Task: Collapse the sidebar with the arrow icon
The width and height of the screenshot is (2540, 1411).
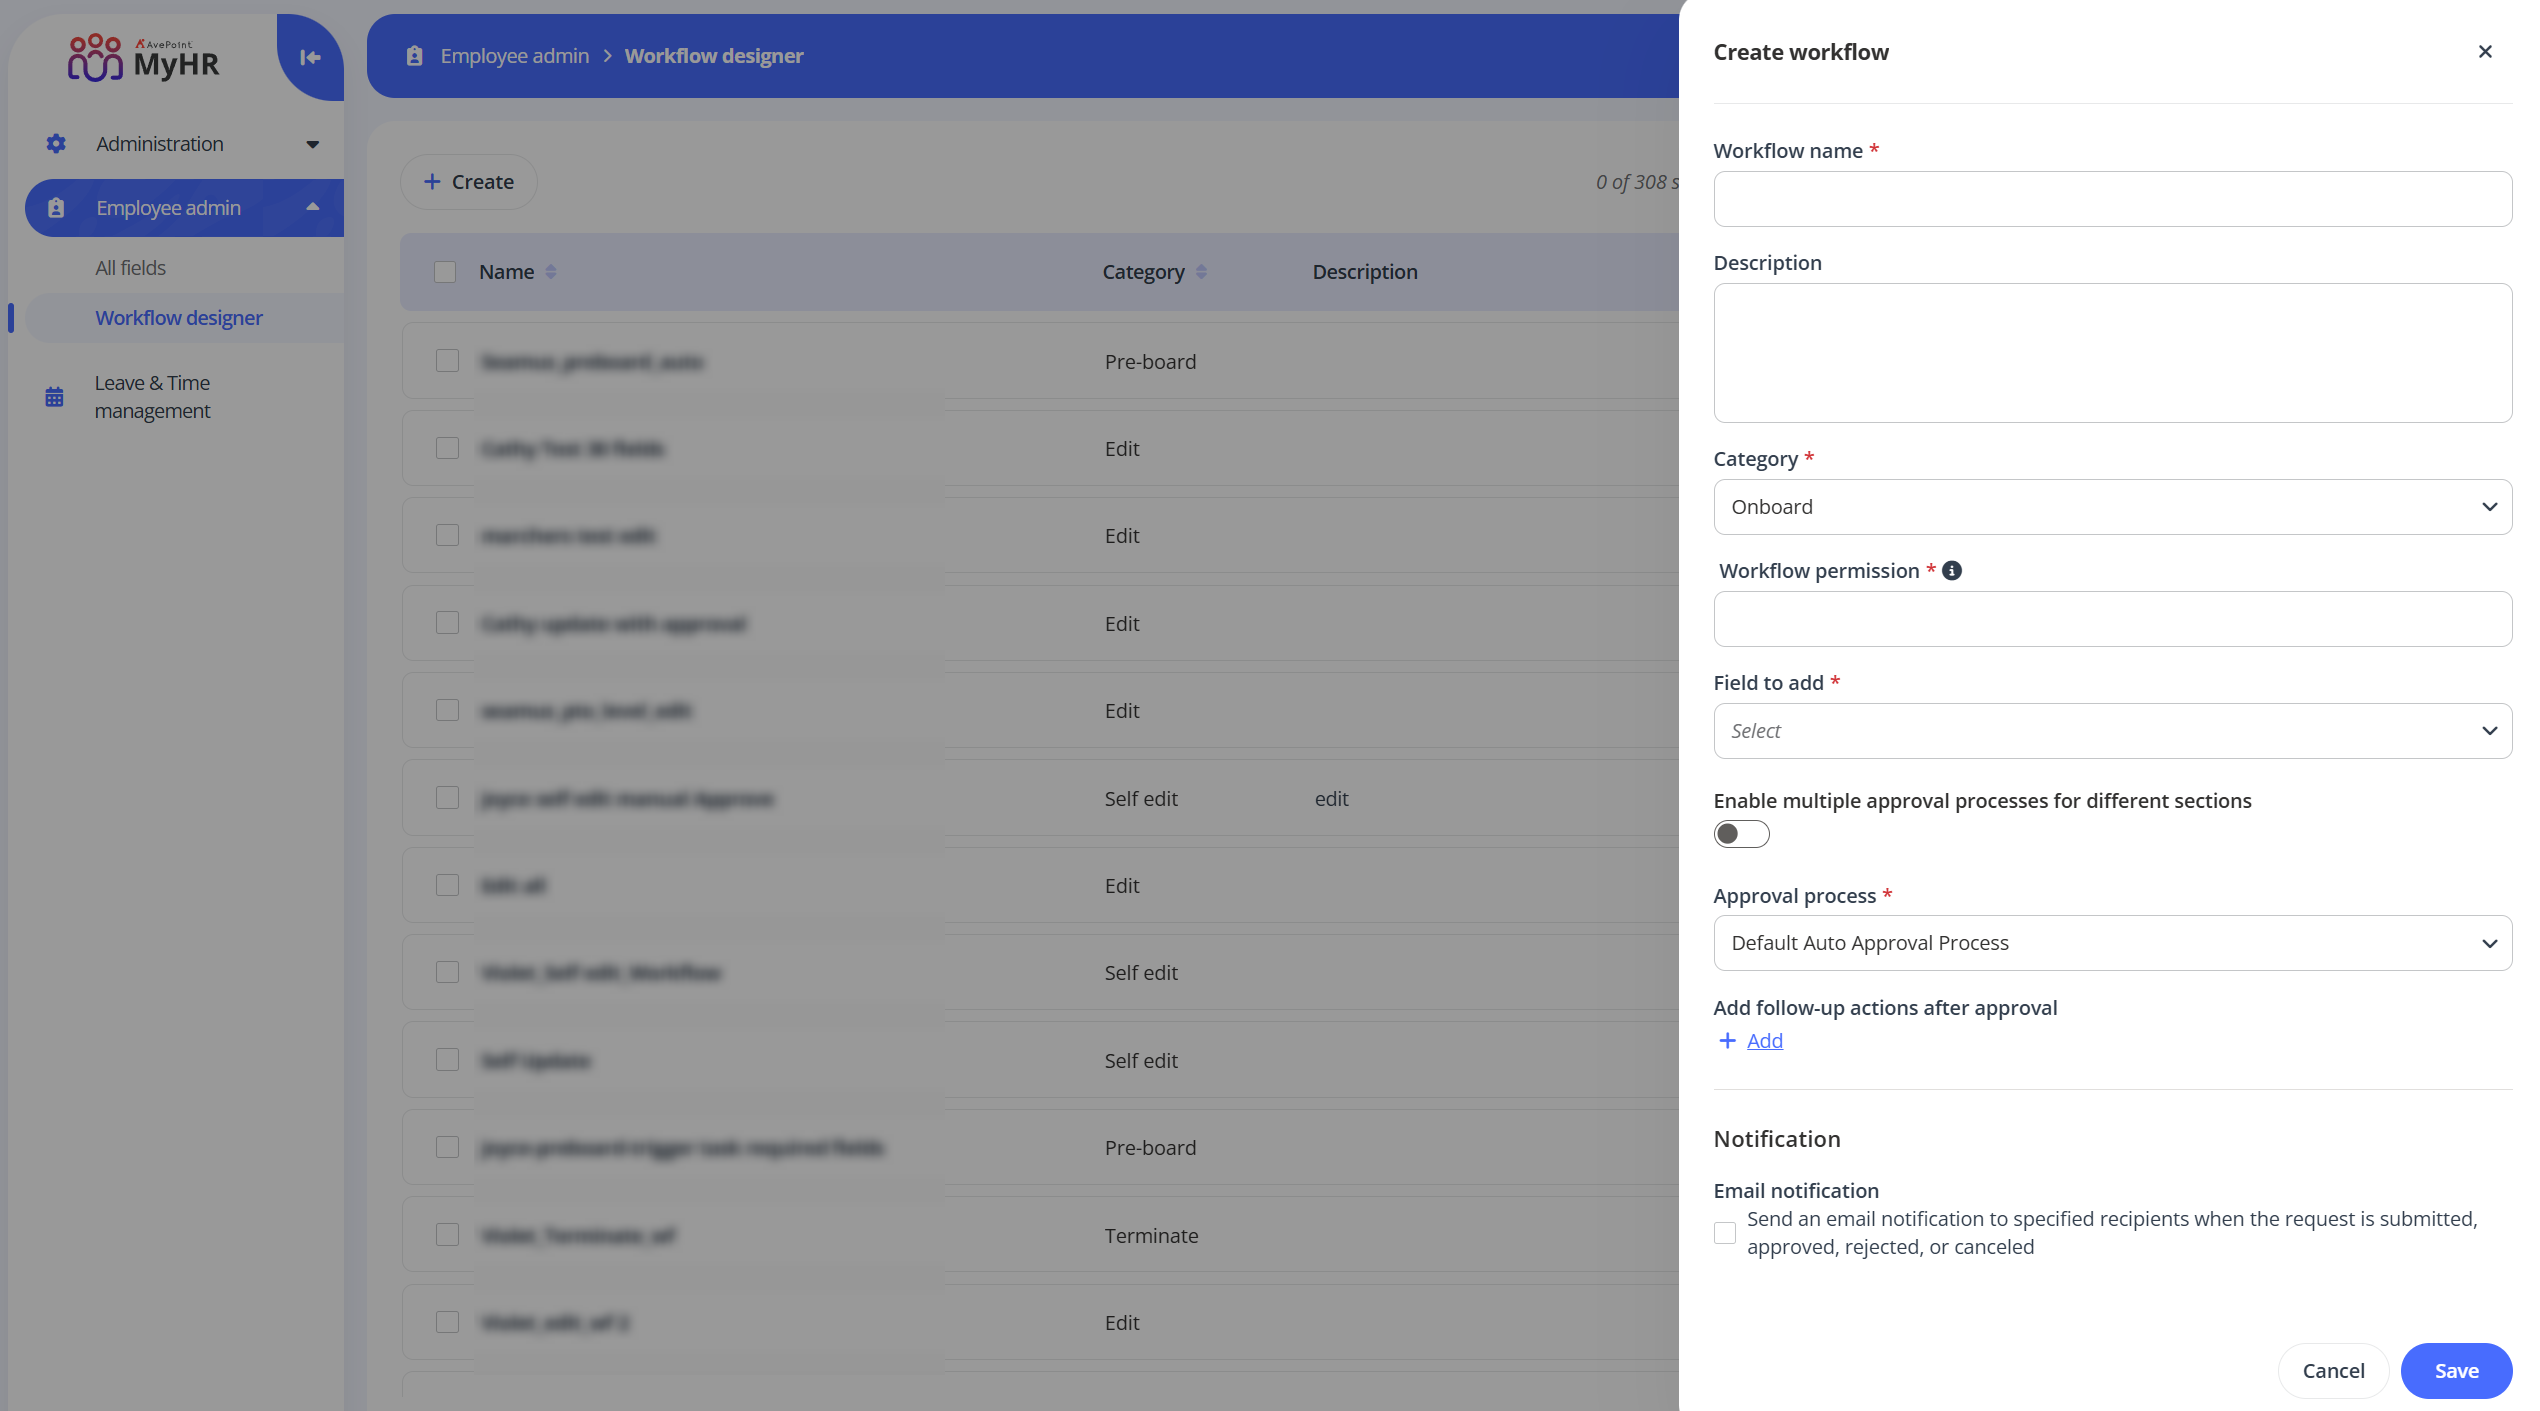Action: 310,58
